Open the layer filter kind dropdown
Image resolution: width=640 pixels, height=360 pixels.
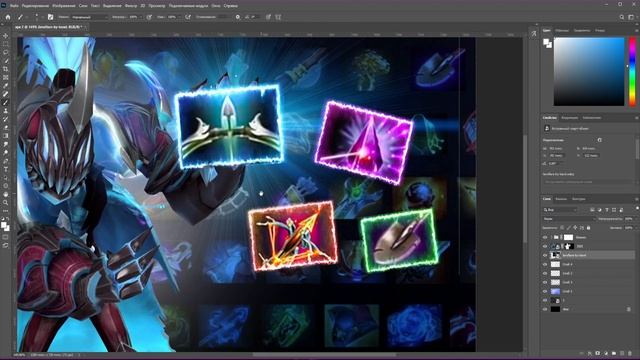[560, 210]
